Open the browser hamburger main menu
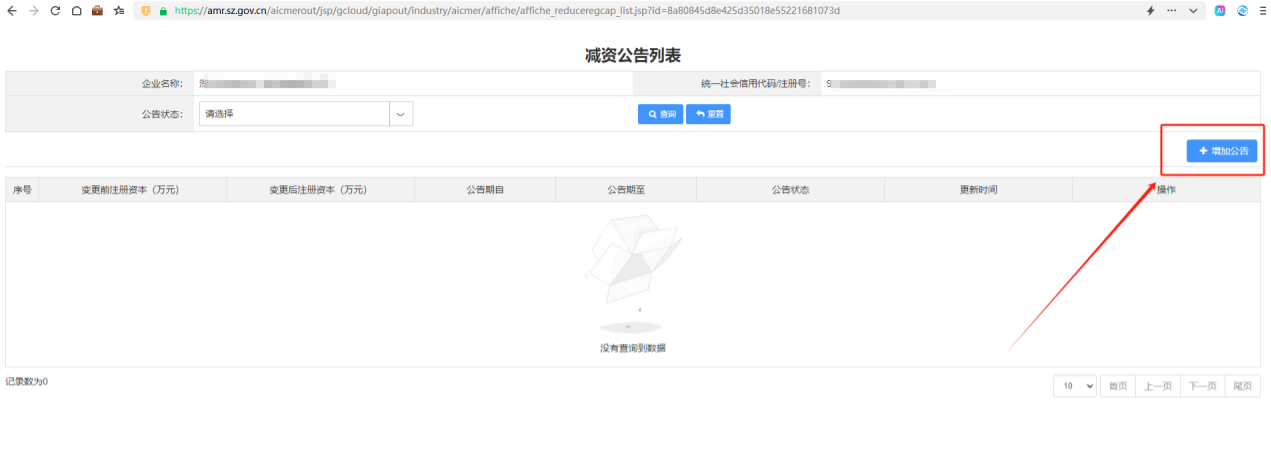 [1262, 10]
